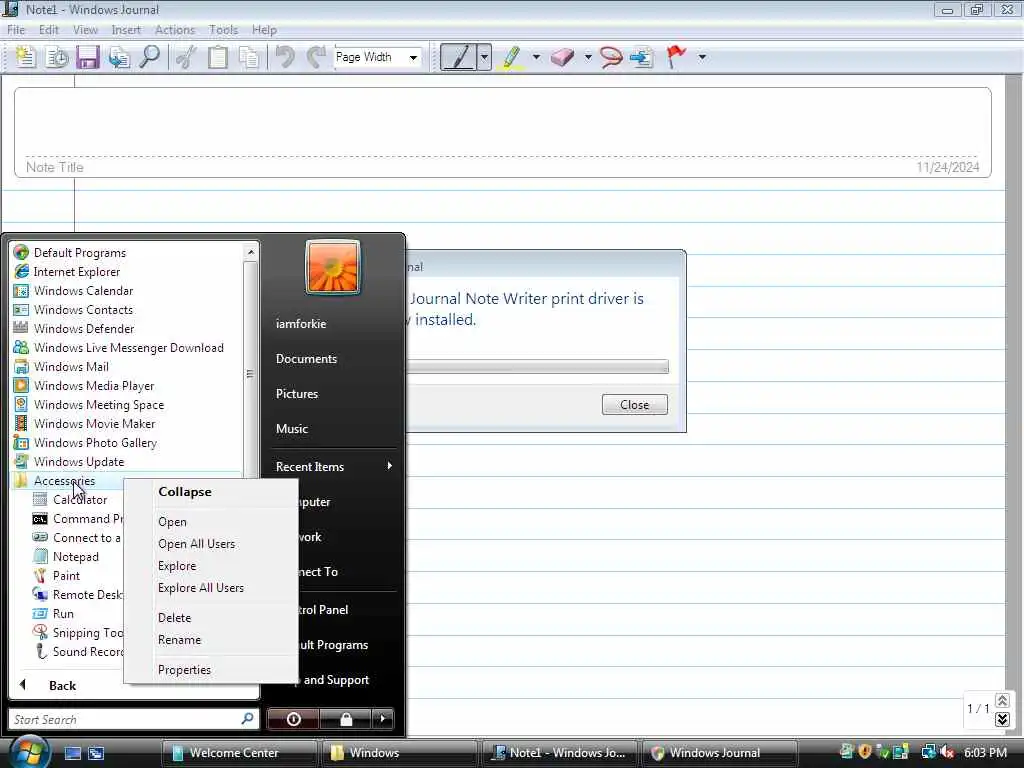Open the Tools menu
This screenshot has width=1024, height=768.
223,30
